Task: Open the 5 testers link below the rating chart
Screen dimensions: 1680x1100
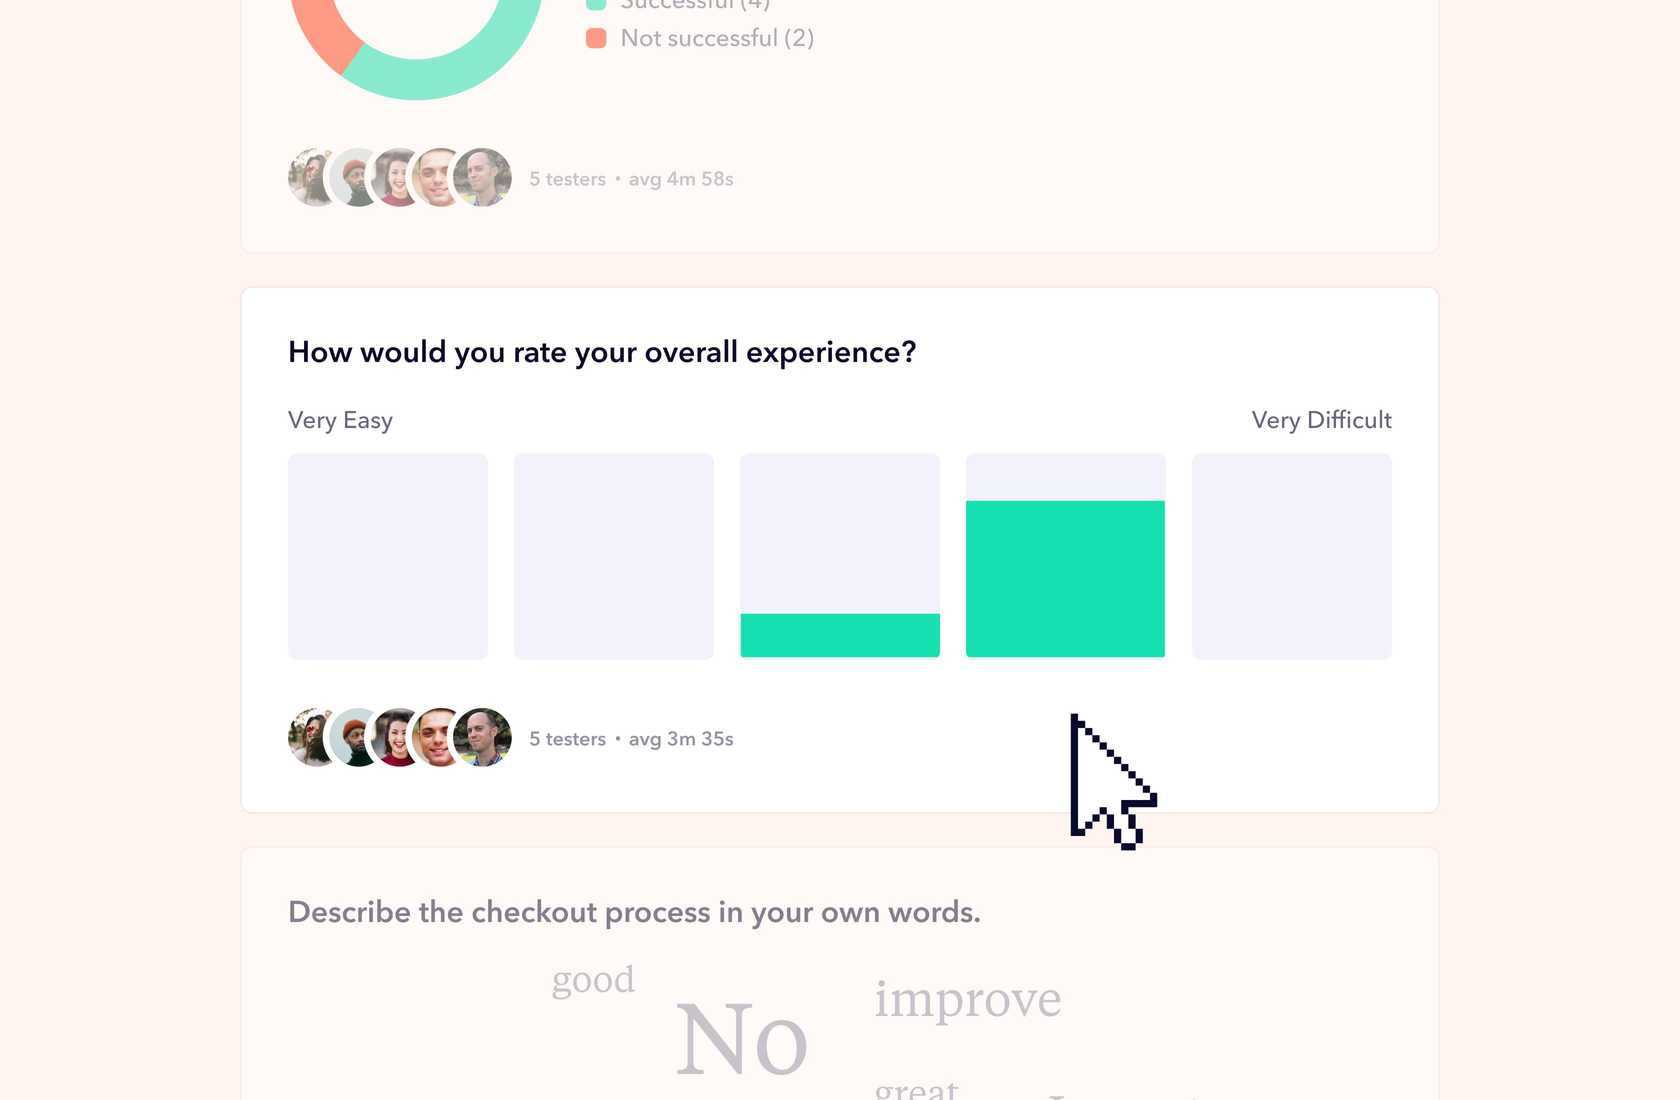Action: (567, 738)
